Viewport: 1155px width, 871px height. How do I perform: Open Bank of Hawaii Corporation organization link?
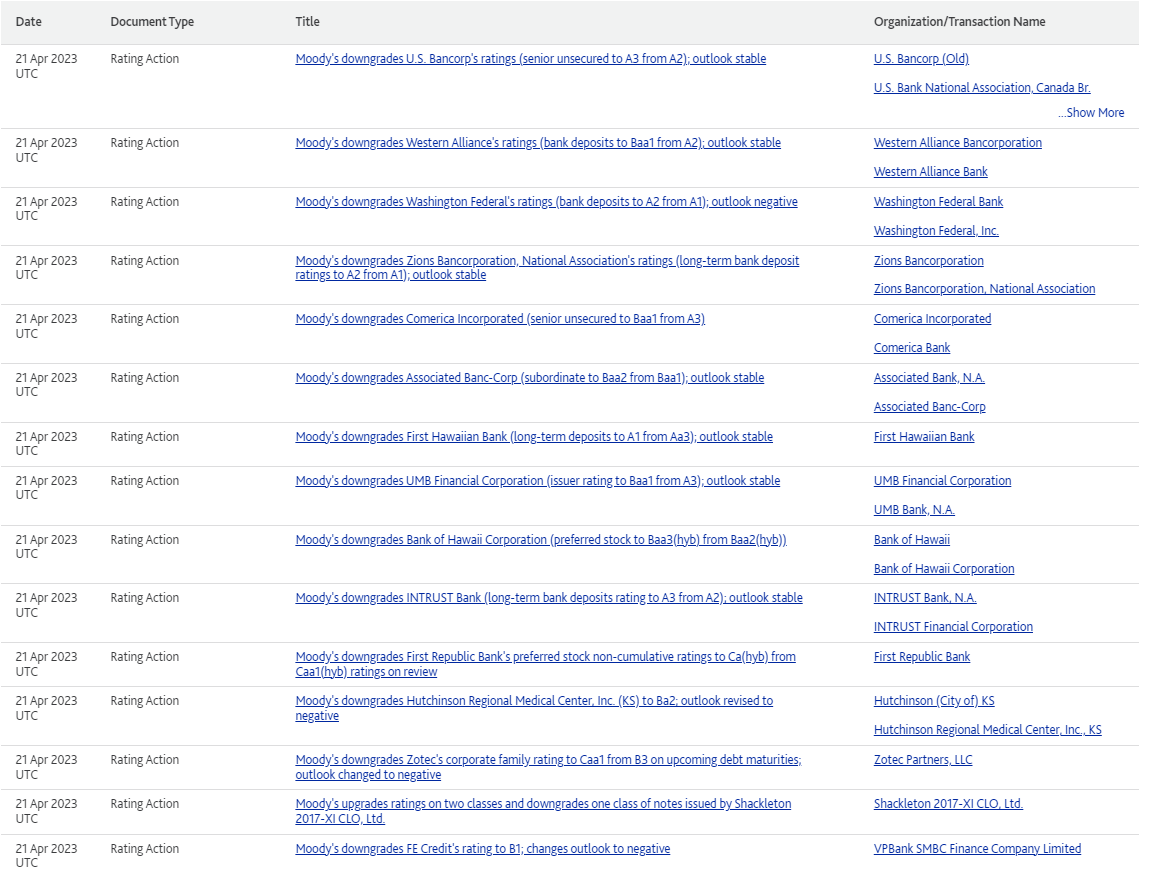click(944, 569)
